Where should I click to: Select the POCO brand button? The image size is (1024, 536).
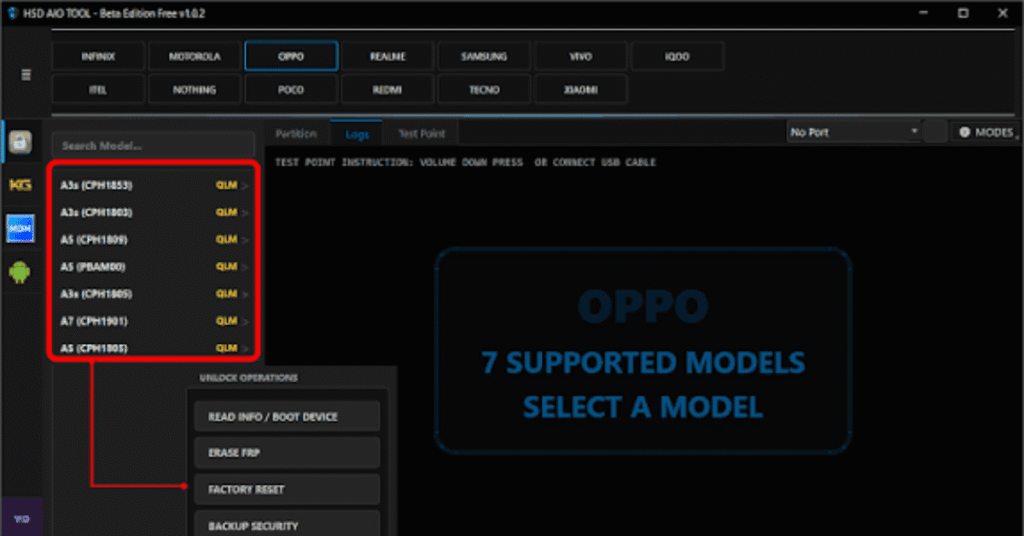coord(291,89)
